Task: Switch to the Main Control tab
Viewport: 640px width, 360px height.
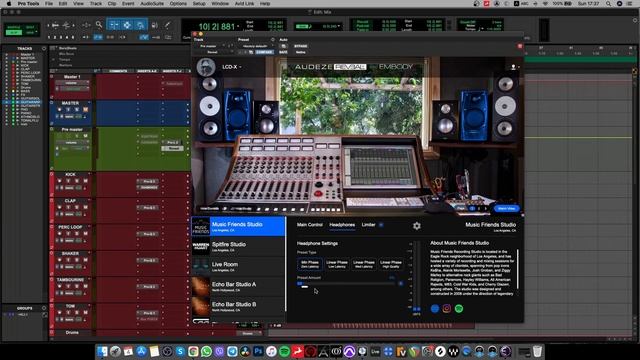Action: (310, 225)
